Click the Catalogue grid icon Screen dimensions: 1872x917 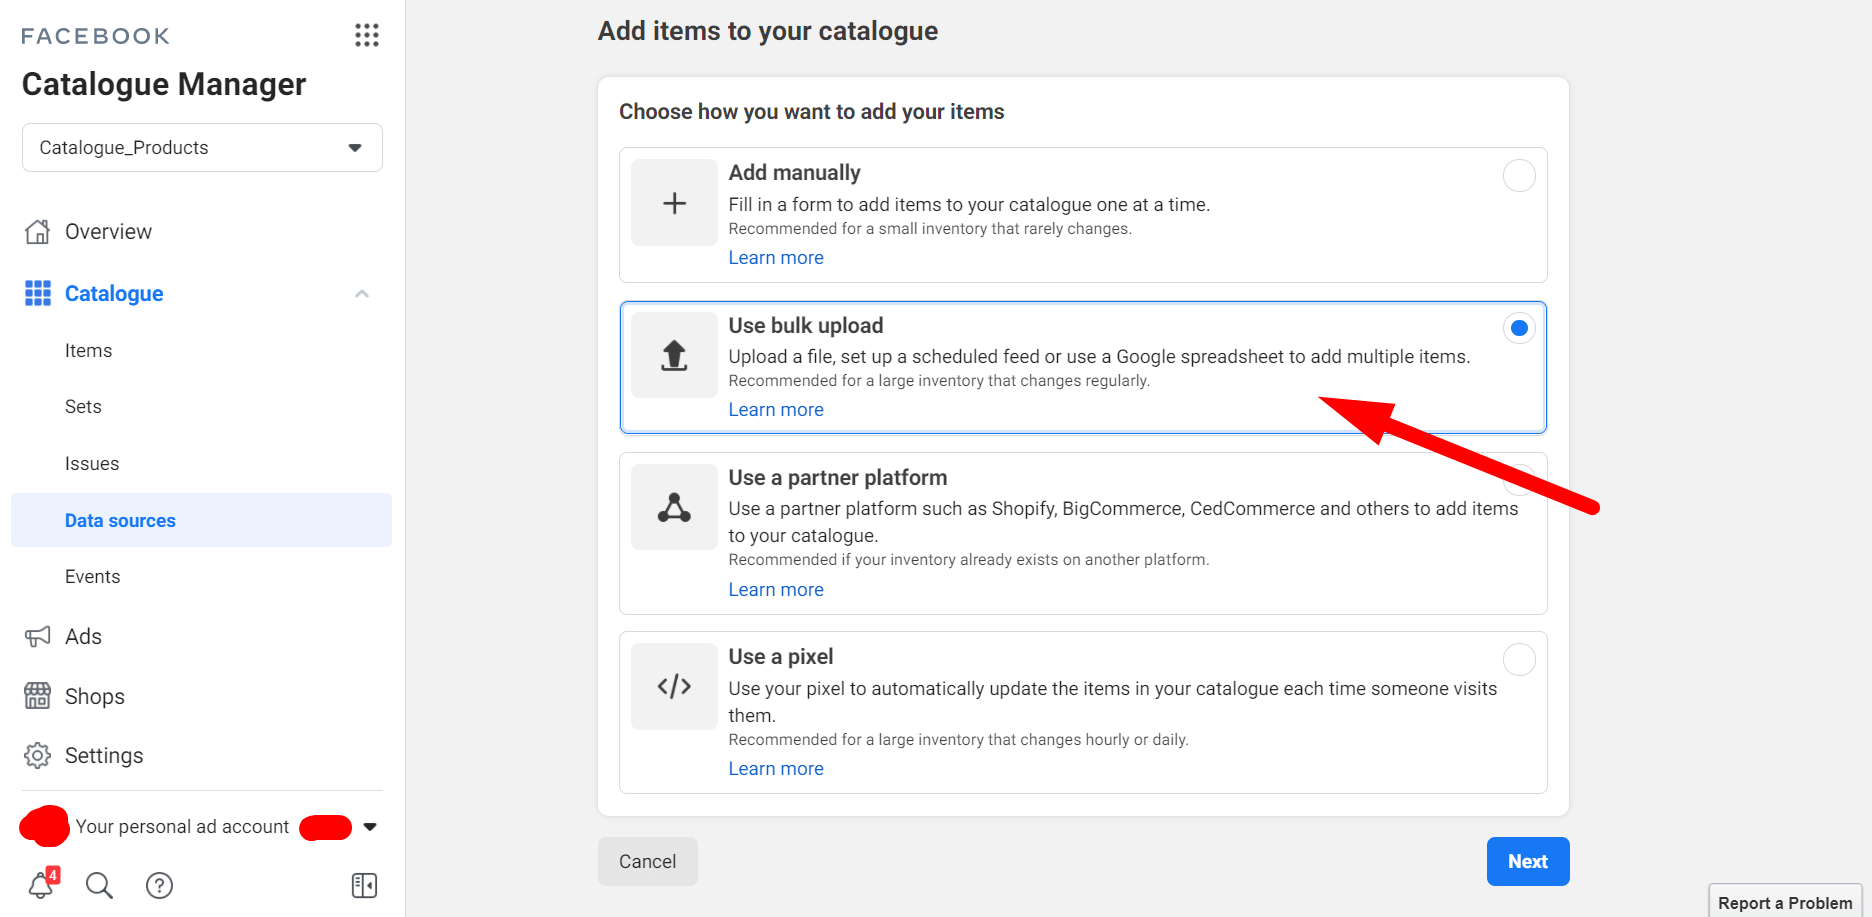(x=37, y=292)
